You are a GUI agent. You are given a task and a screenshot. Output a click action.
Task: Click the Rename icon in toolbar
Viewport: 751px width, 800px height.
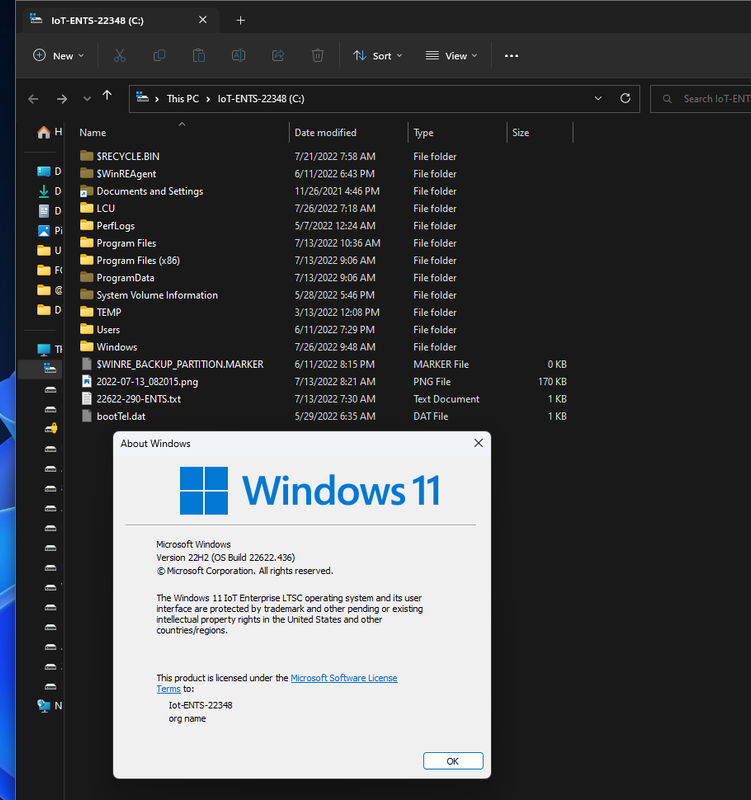tap(238, 56)
